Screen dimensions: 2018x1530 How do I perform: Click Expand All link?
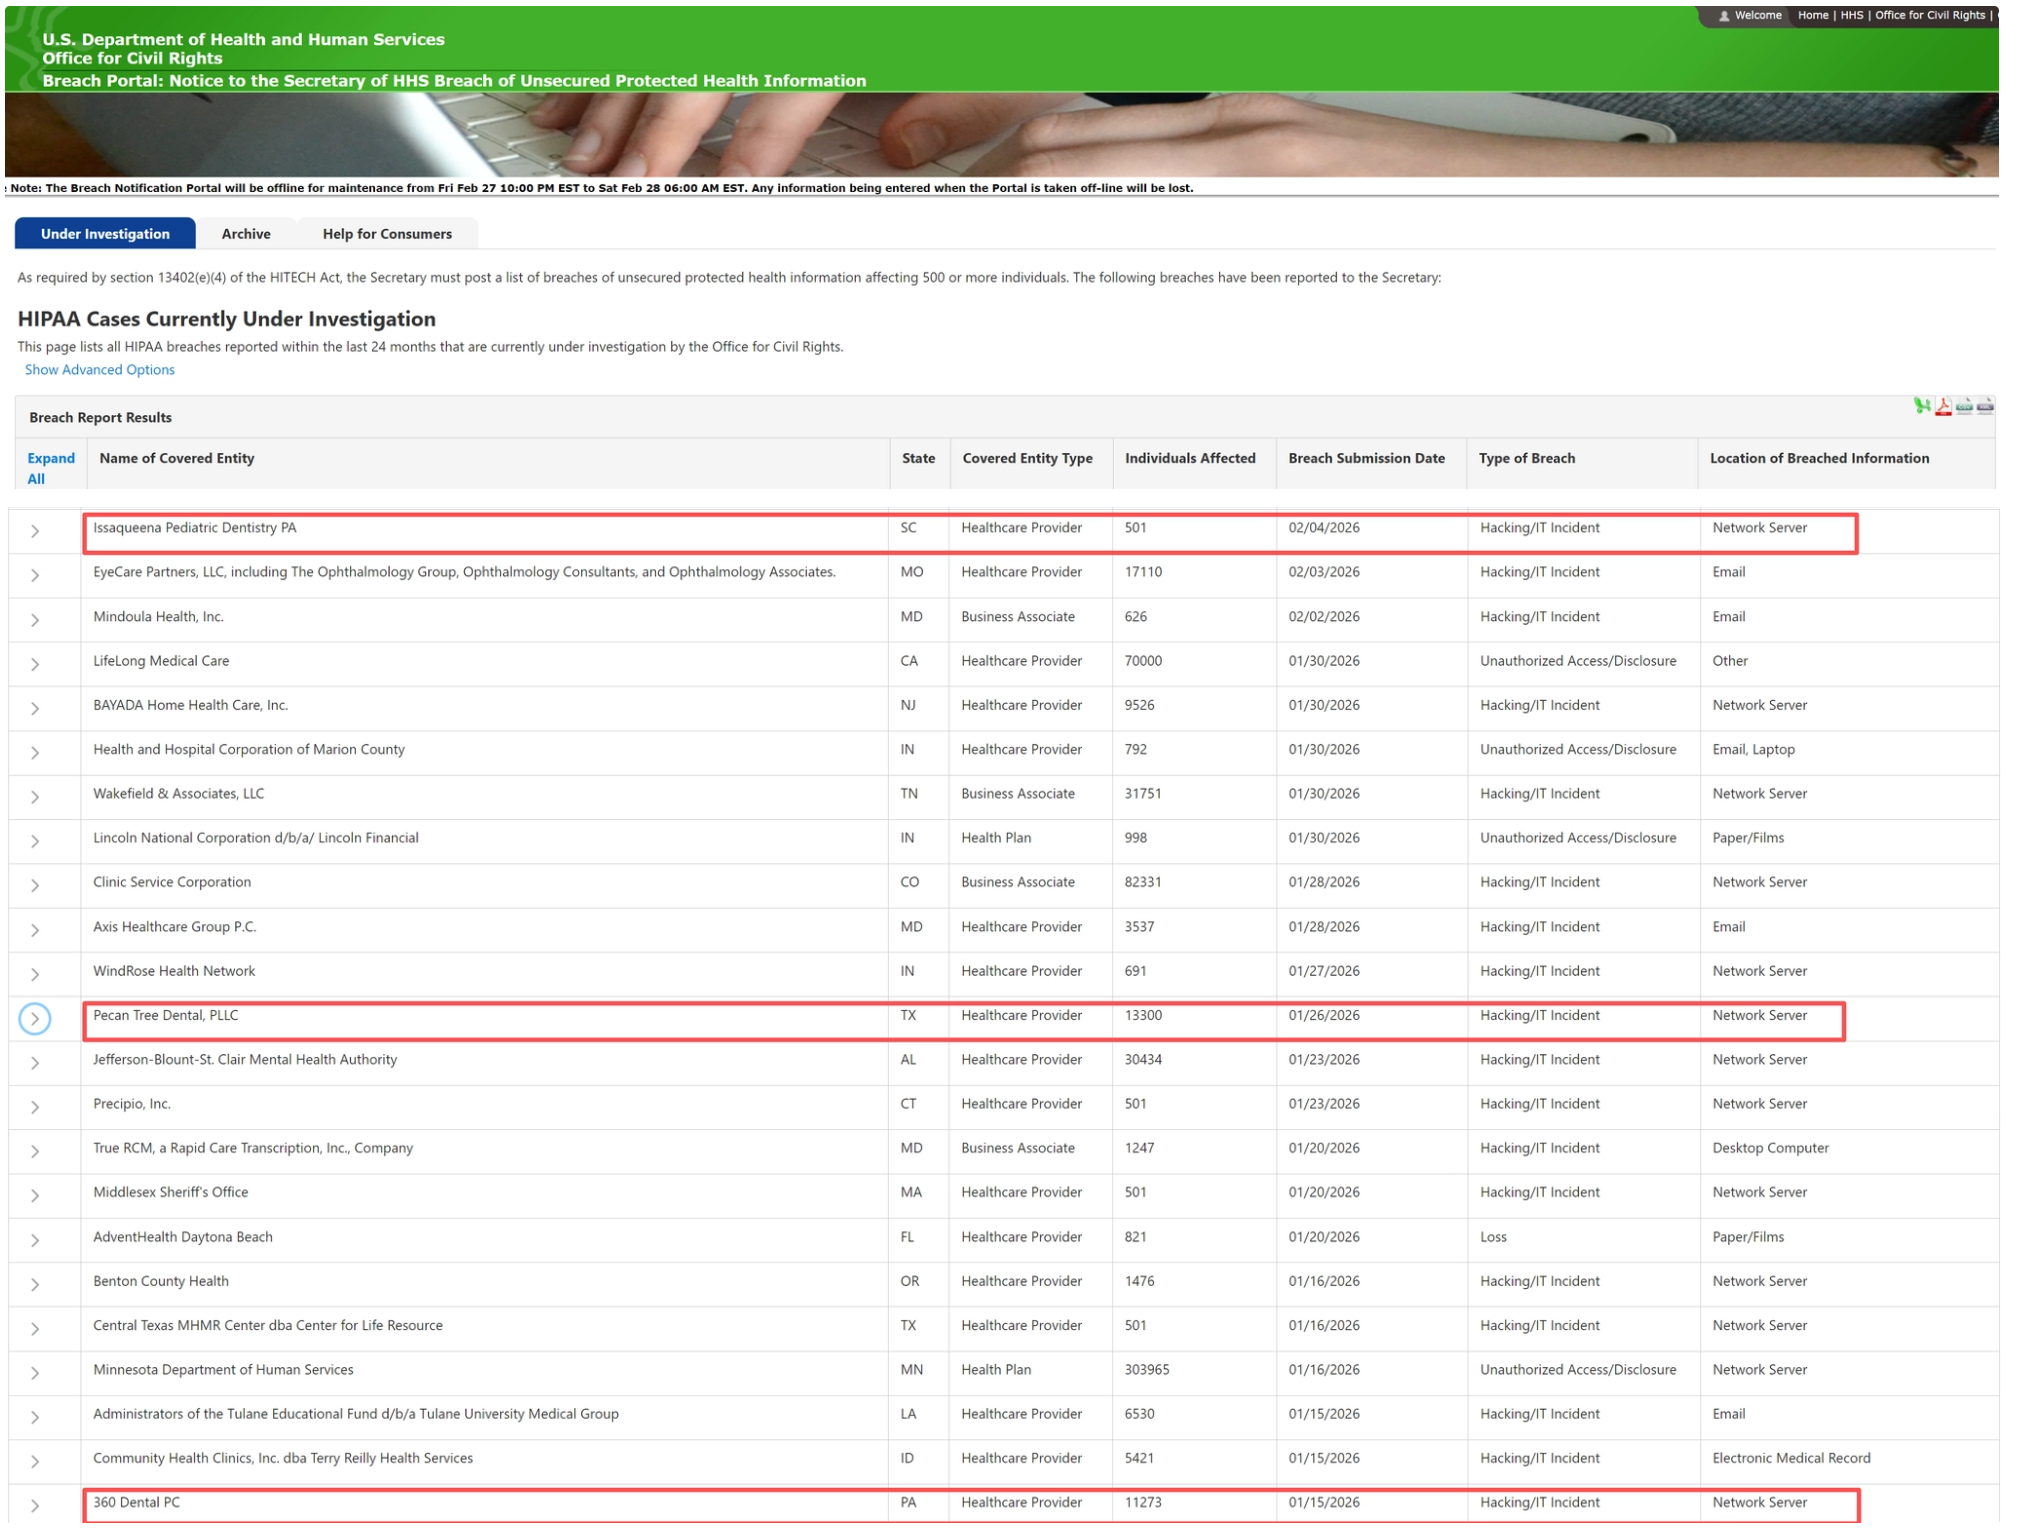click(50, 468)
